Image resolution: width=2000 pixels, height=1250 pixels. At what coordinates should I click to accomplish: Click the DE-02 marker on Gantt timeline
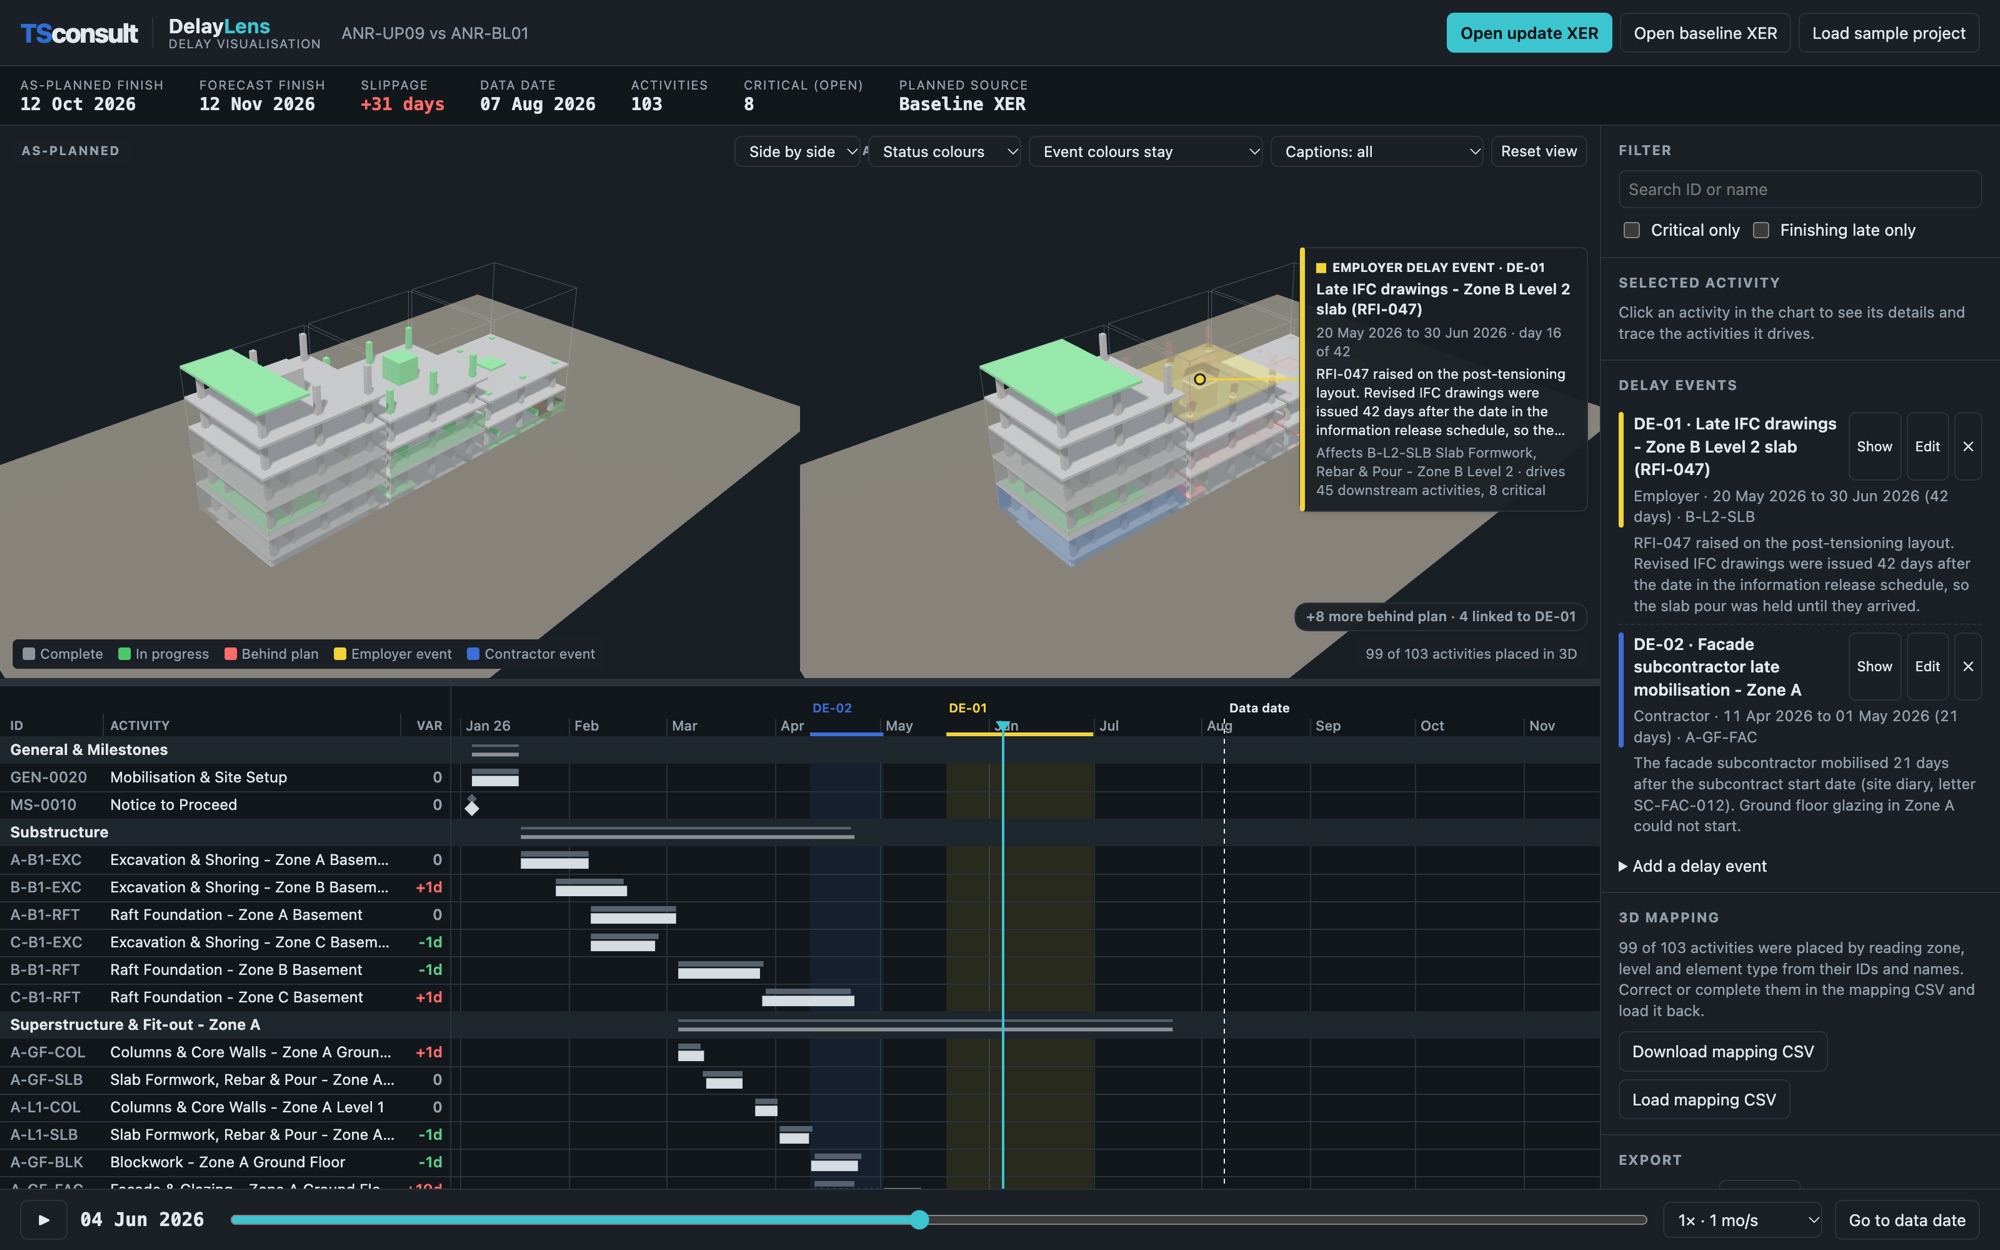pyautogui.click(x=832, y=708)
